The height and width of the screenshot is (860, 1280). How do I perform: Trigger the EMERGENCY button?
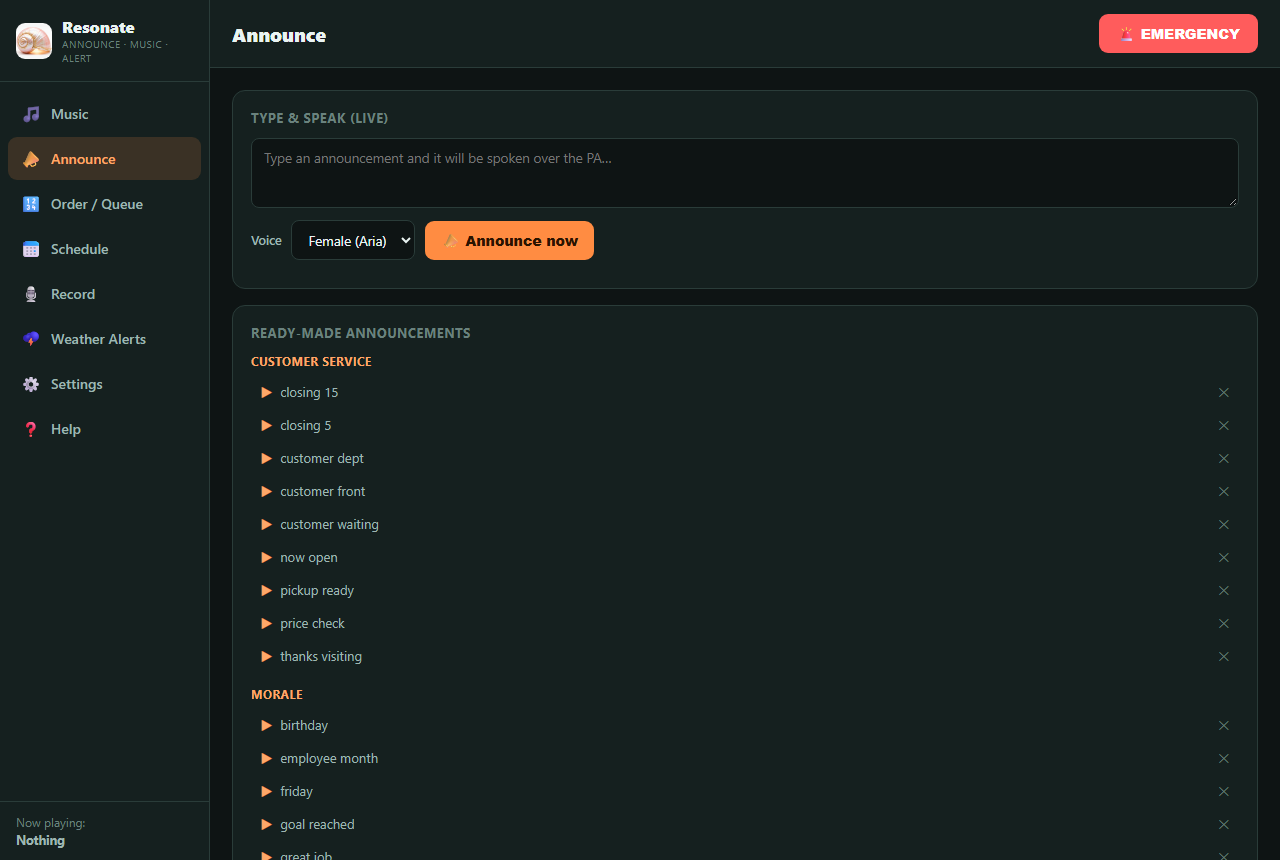[x=1178, y=34]
